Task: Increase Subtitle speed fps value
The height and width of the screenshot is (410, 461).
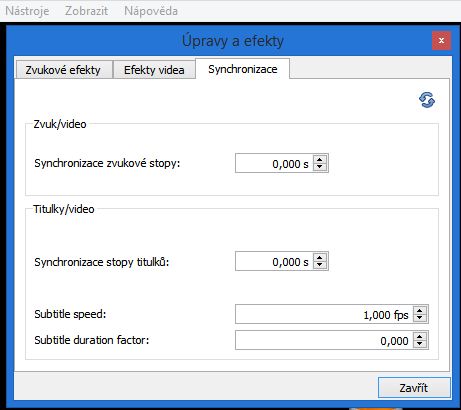Action: 420,310
